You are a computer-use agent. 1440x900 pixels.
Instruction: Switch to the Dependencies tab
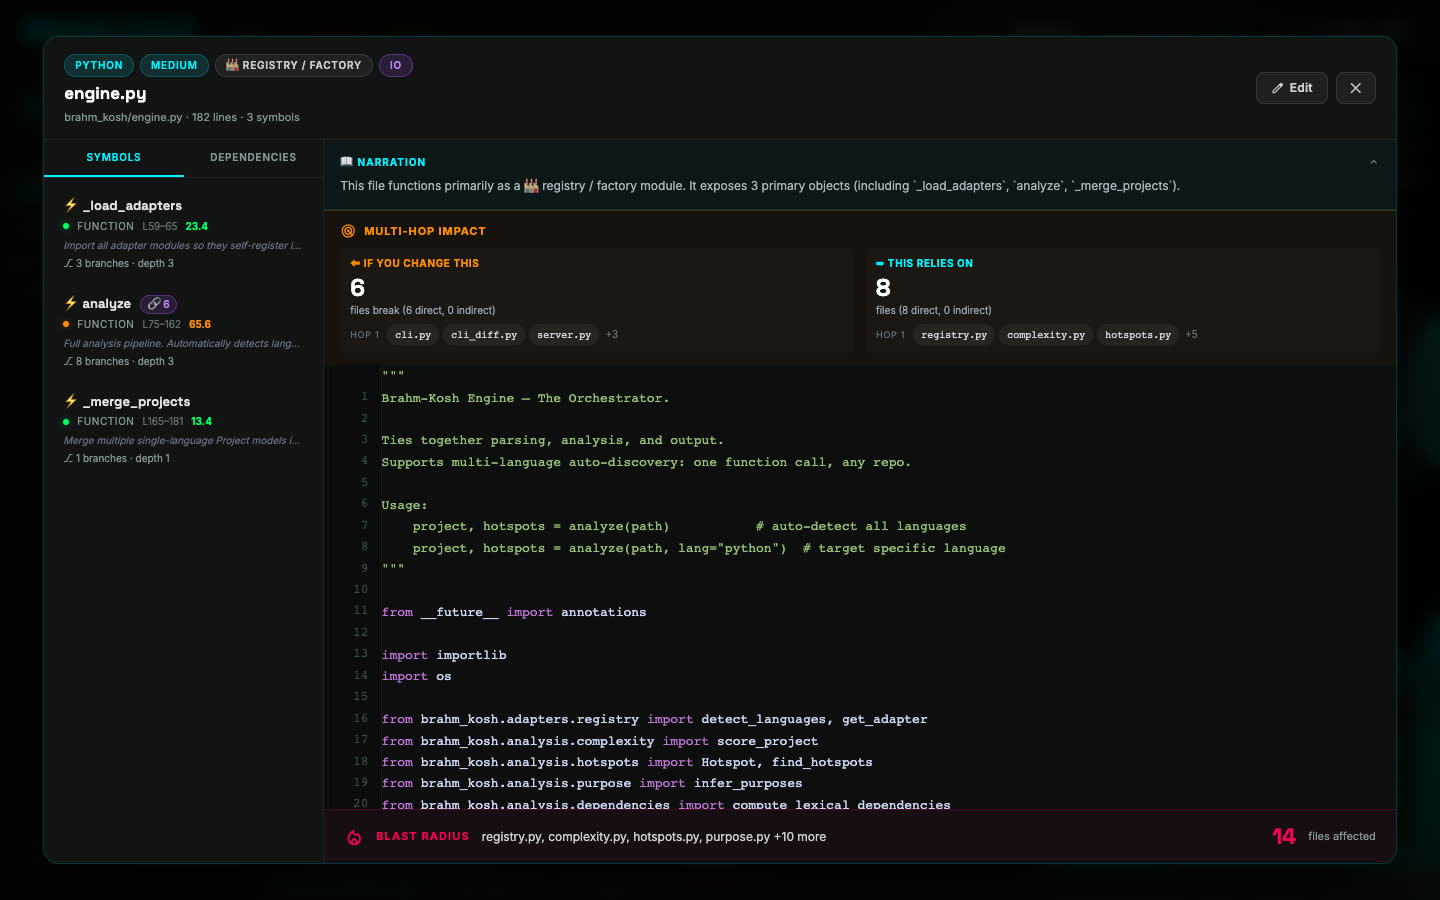coord(253,158)
